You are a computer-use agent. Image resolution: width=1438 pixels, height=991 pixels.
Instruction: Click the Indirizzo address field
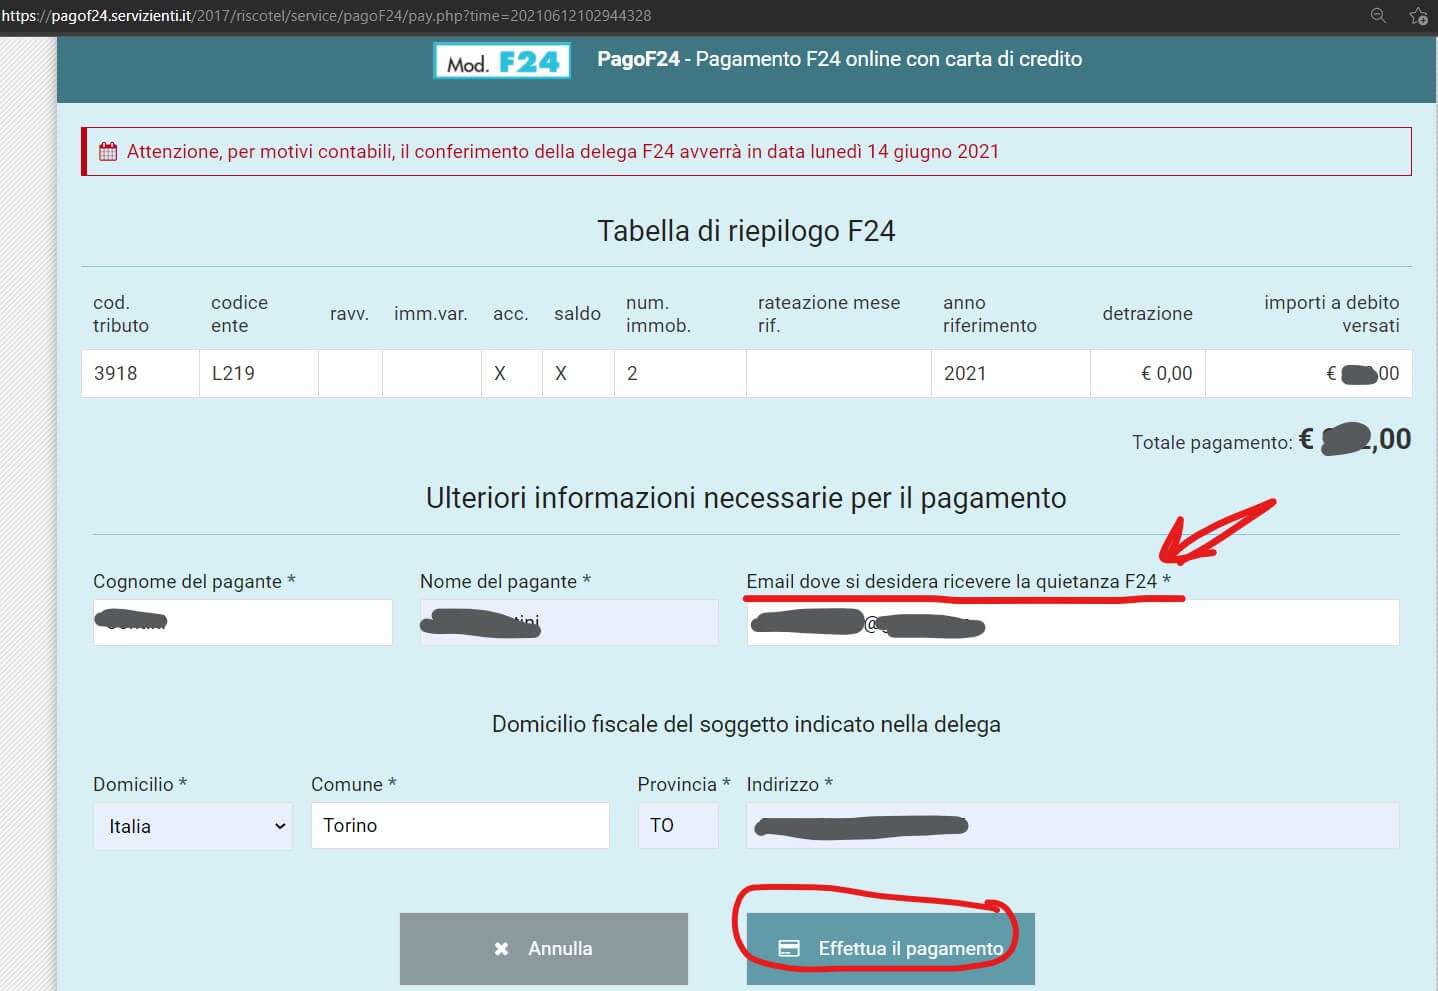click(1072, 826)
